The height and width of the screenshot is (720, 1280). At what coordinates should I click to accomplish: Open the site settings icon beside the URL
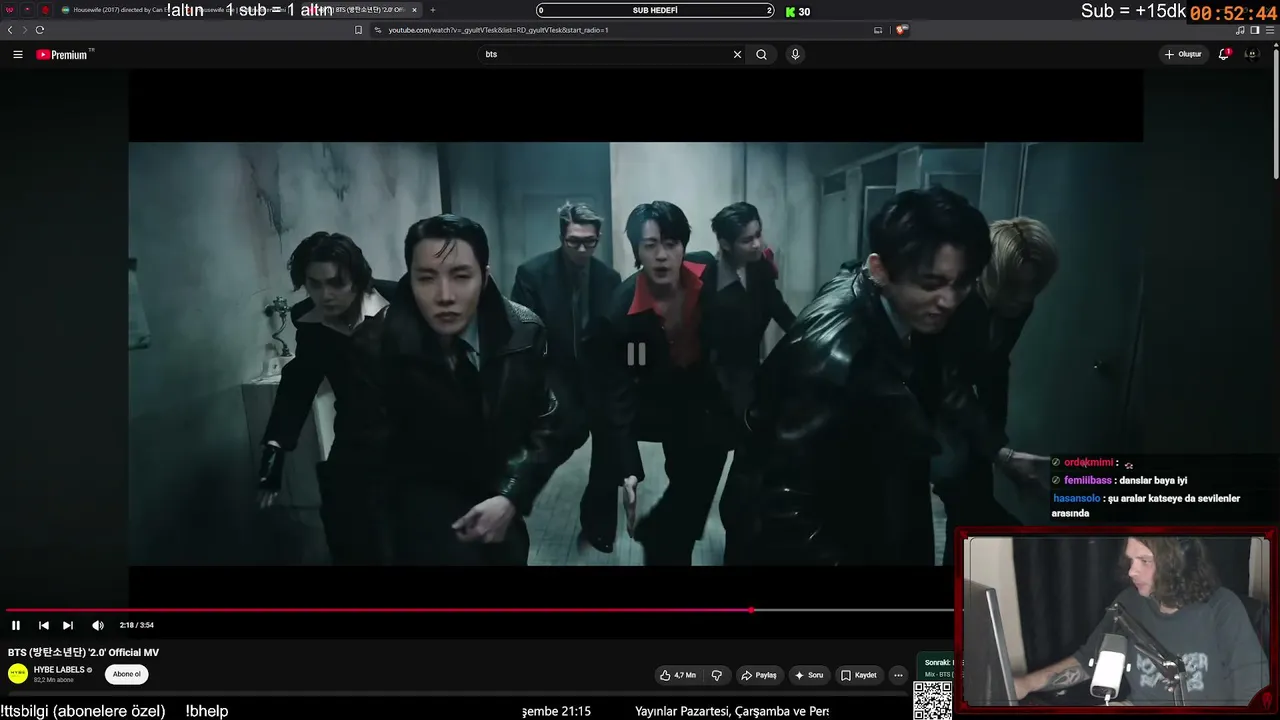tap(378, 30)
